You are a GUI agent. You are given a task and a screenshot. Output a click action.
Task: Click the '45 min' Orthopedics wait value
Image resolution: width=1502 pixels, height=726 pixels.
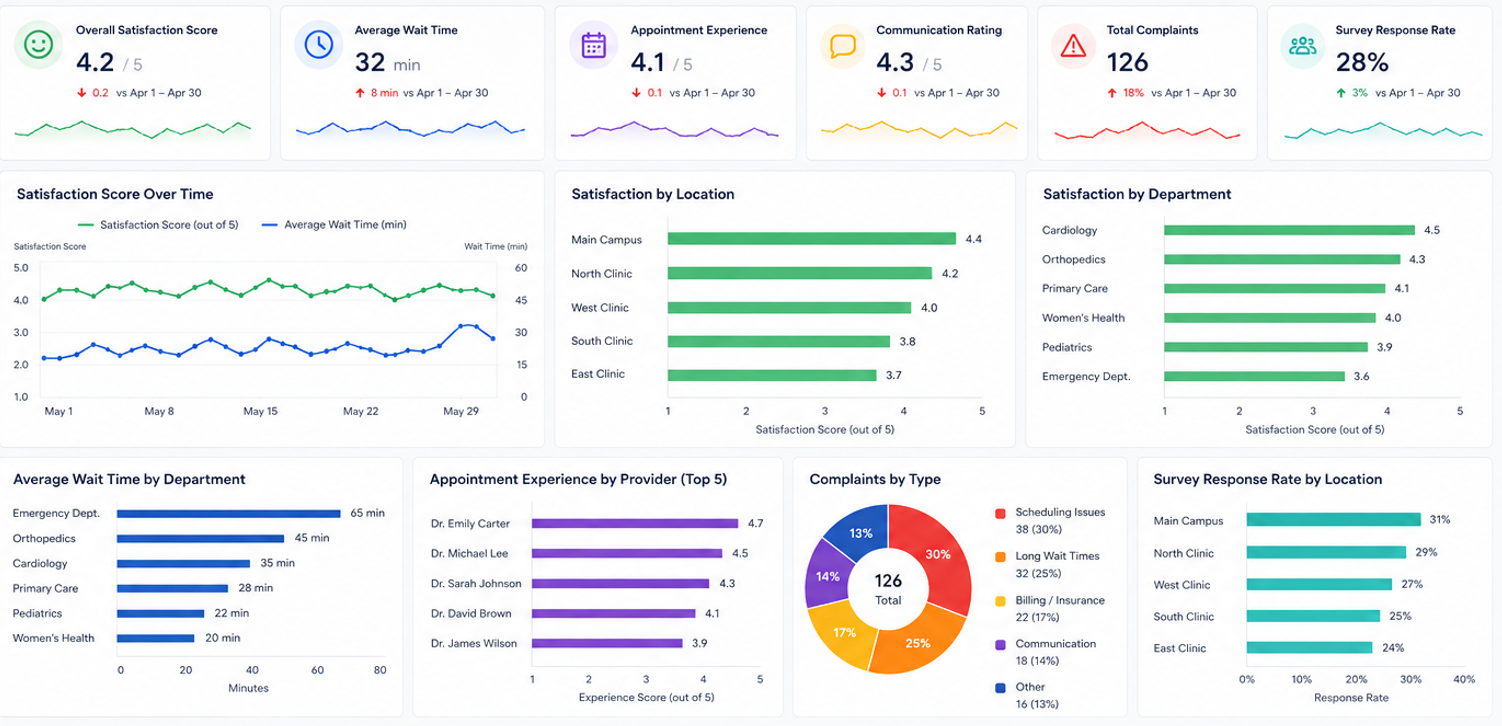(x=312, y=538)
